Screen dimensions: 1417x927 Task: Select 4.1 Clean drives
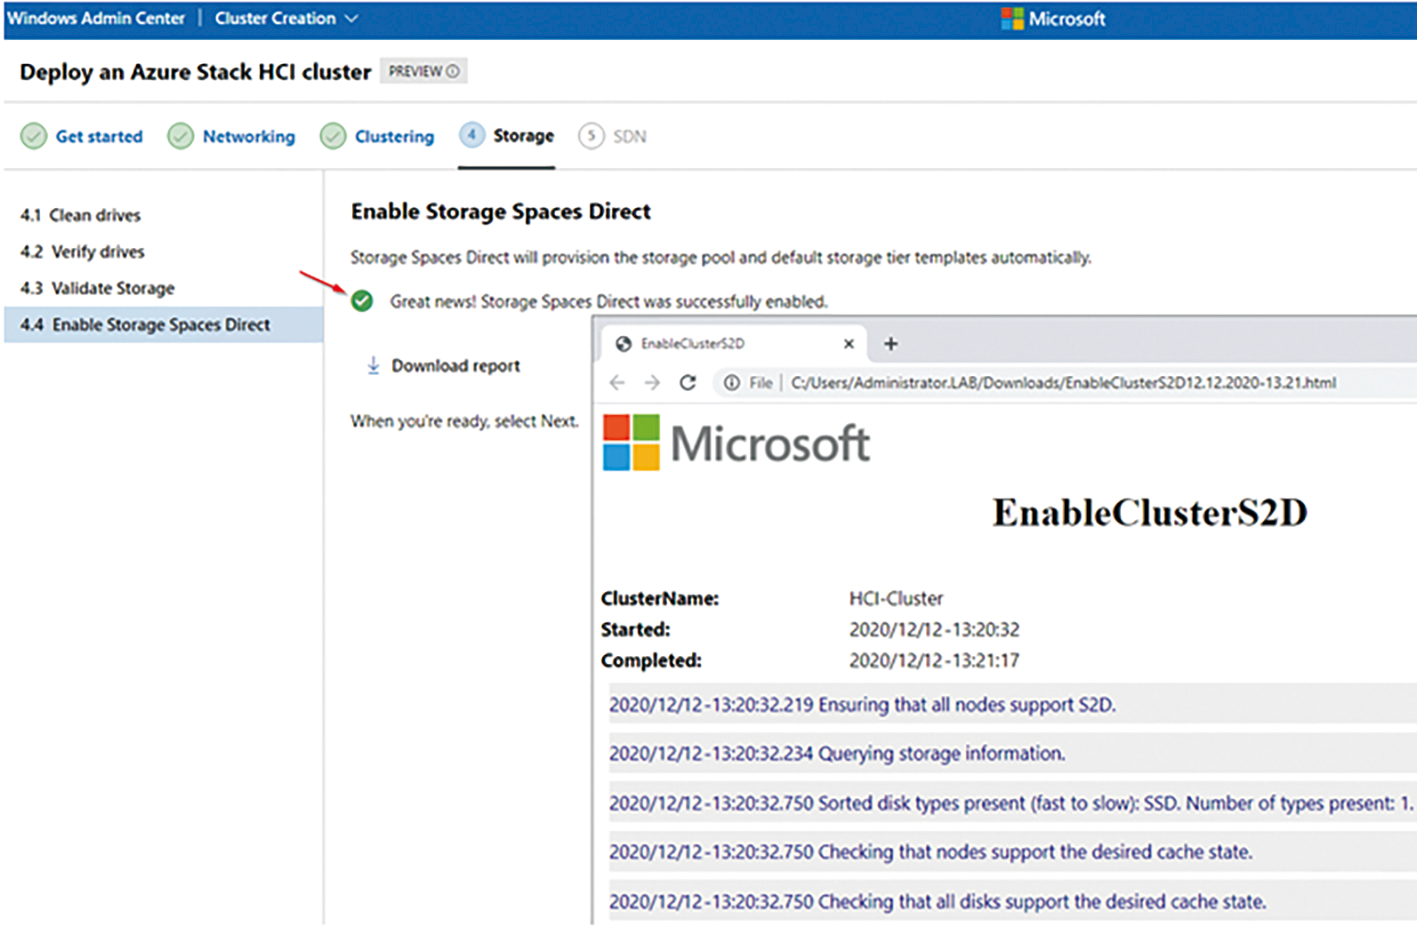(x=80, y=215)
